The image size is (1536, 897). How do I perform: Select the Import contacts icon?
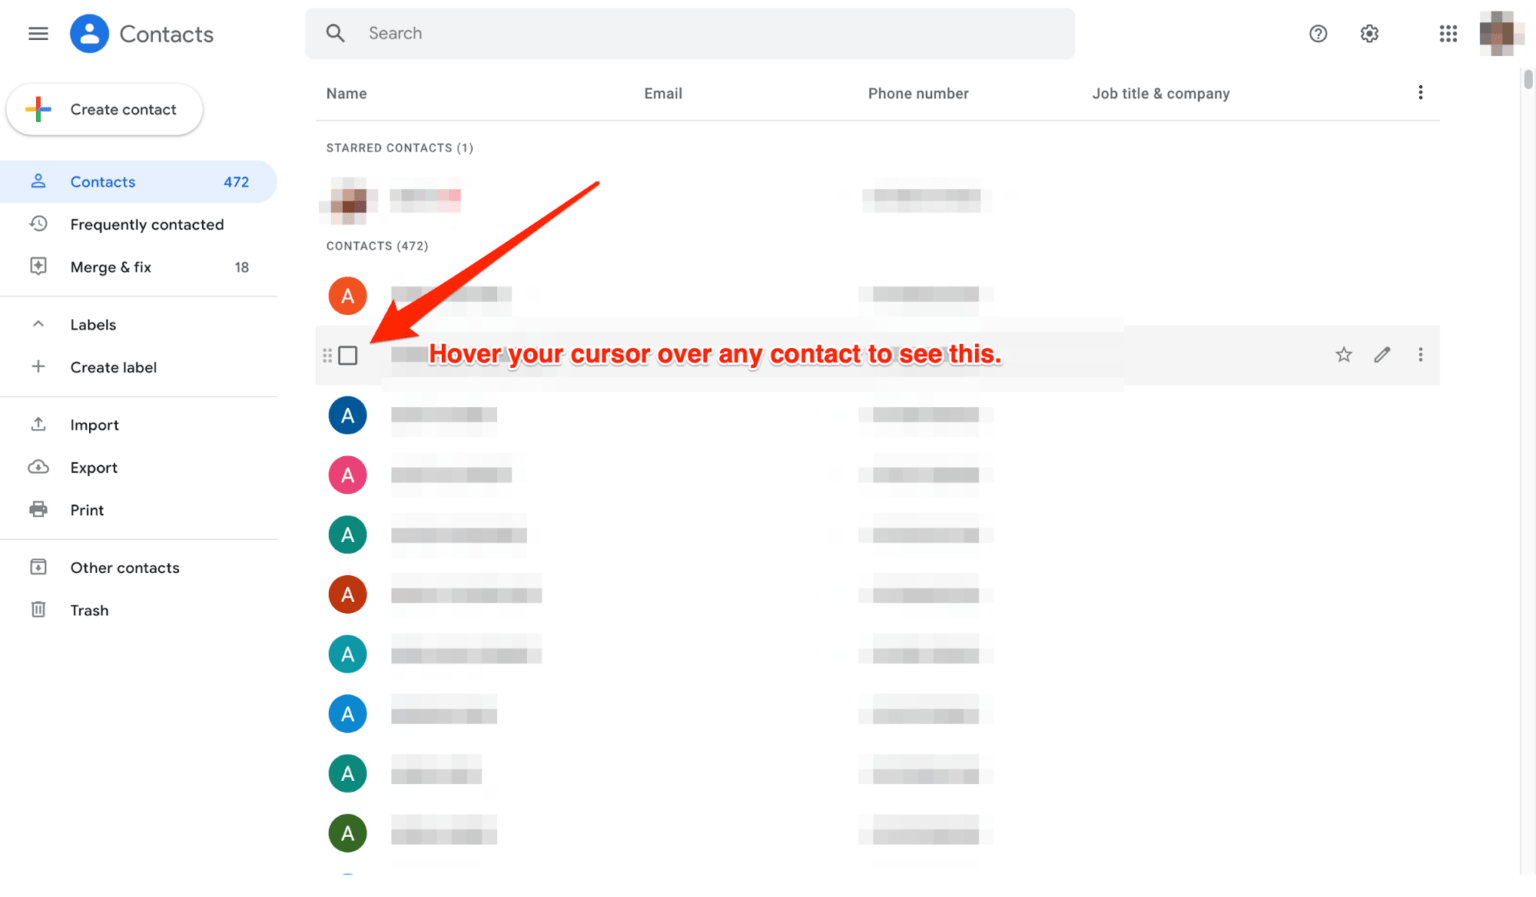(38, 424)
